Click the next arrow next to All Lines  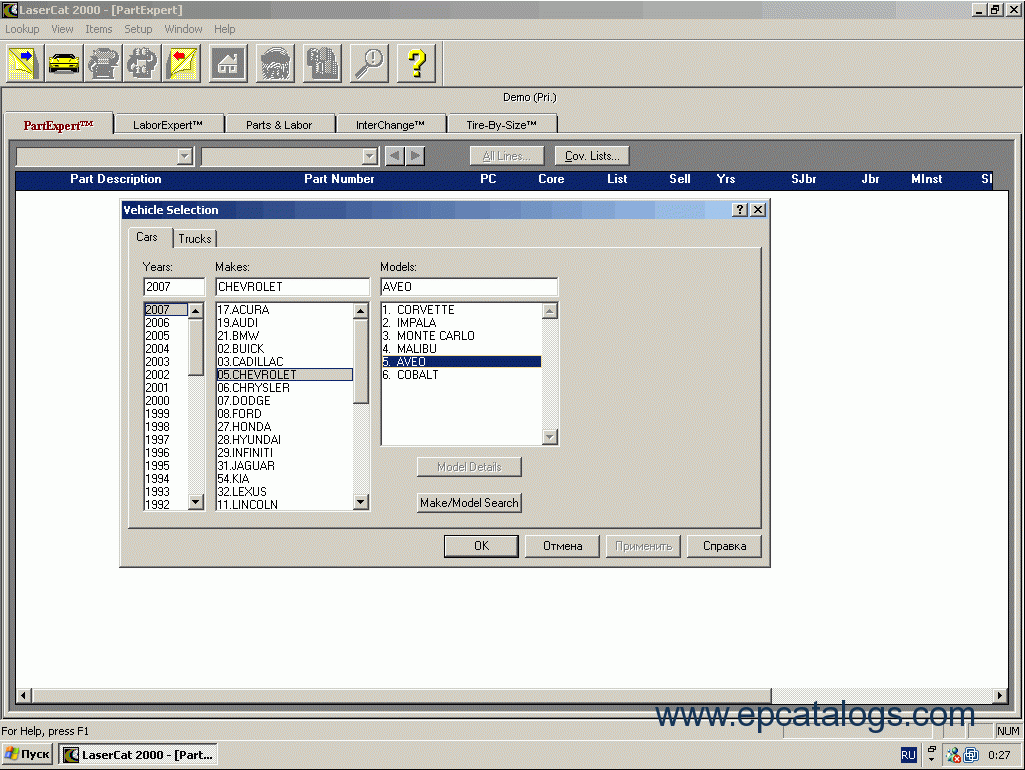pos(415,156)
